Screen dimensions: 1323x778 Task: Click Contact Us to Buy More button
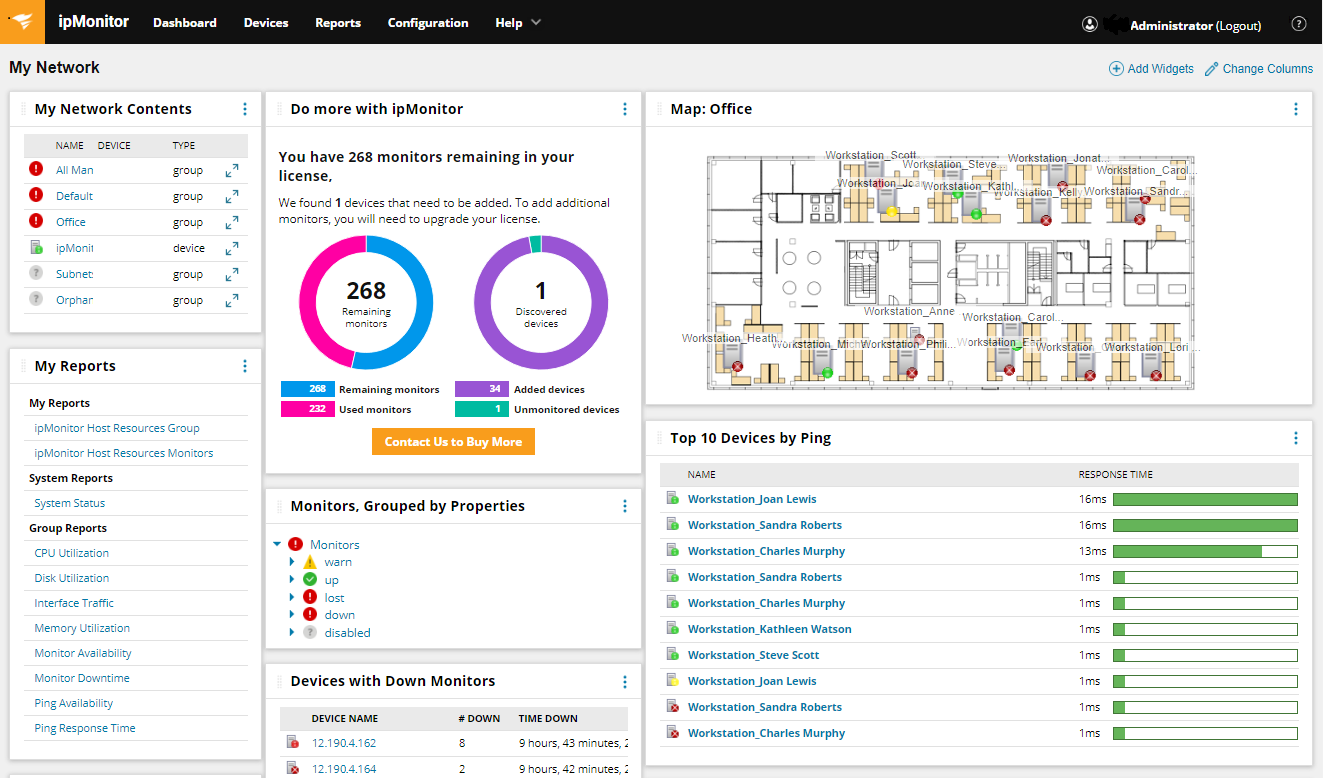click(x=453, y=442)
